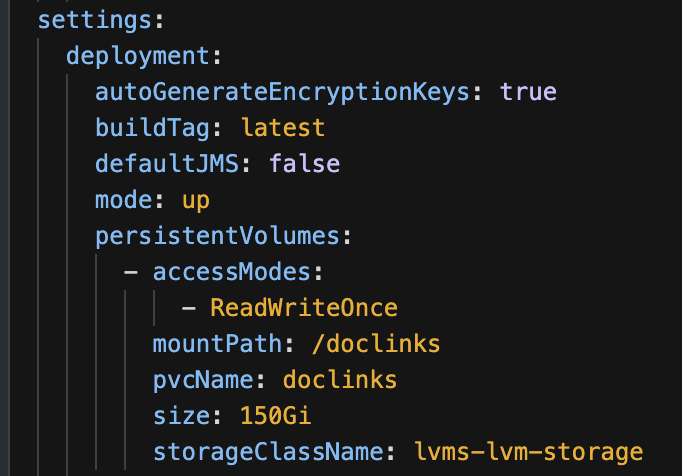
Task: Click the 150Gi size value
Action: (275, 416)
